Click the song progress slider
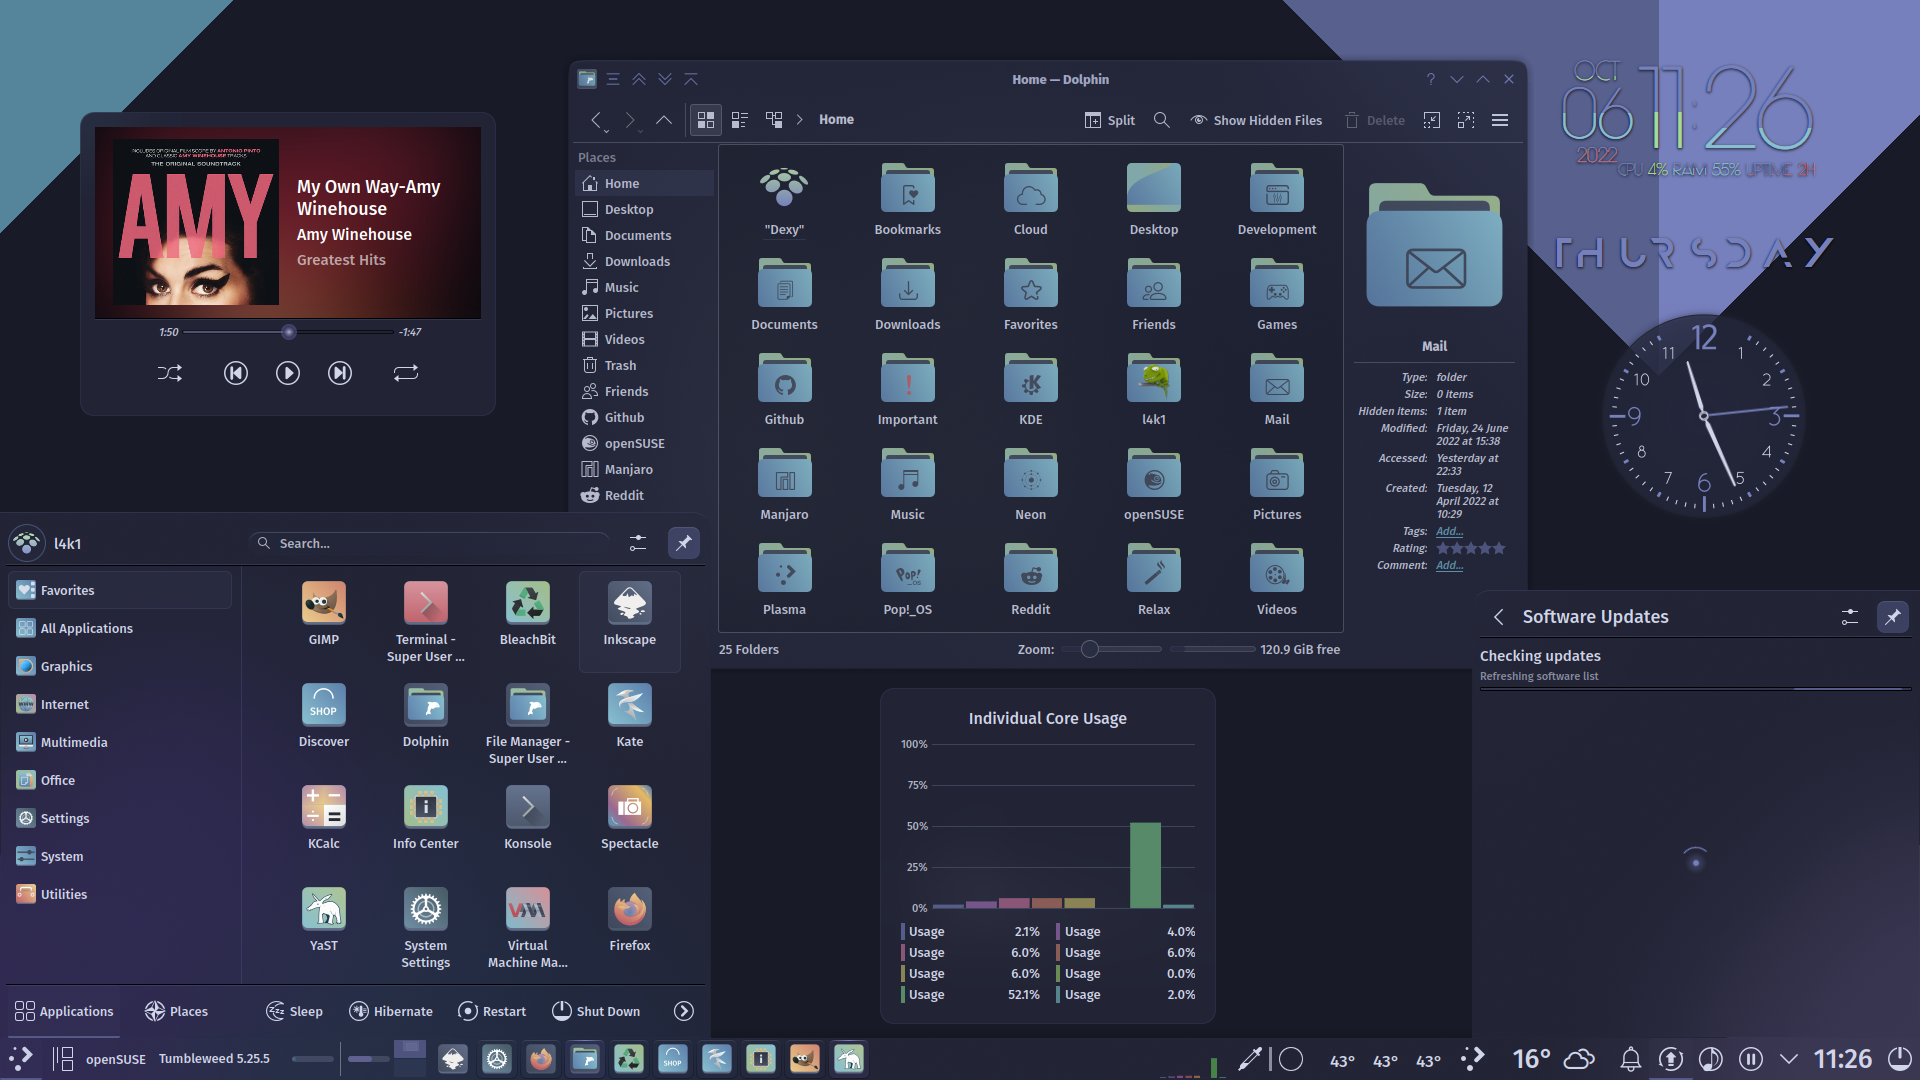Image resolution: width=1920 pixels, height=1080 pixels. [289, 332]
